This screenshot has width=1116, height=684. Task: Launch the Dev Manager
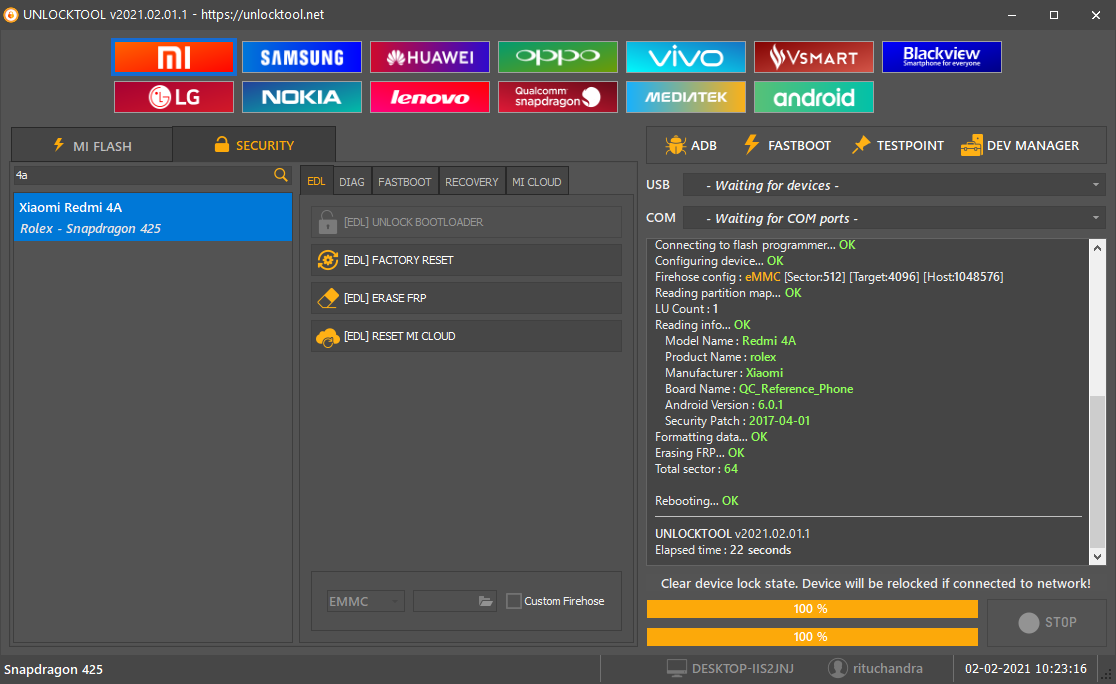pos(1020,145)
